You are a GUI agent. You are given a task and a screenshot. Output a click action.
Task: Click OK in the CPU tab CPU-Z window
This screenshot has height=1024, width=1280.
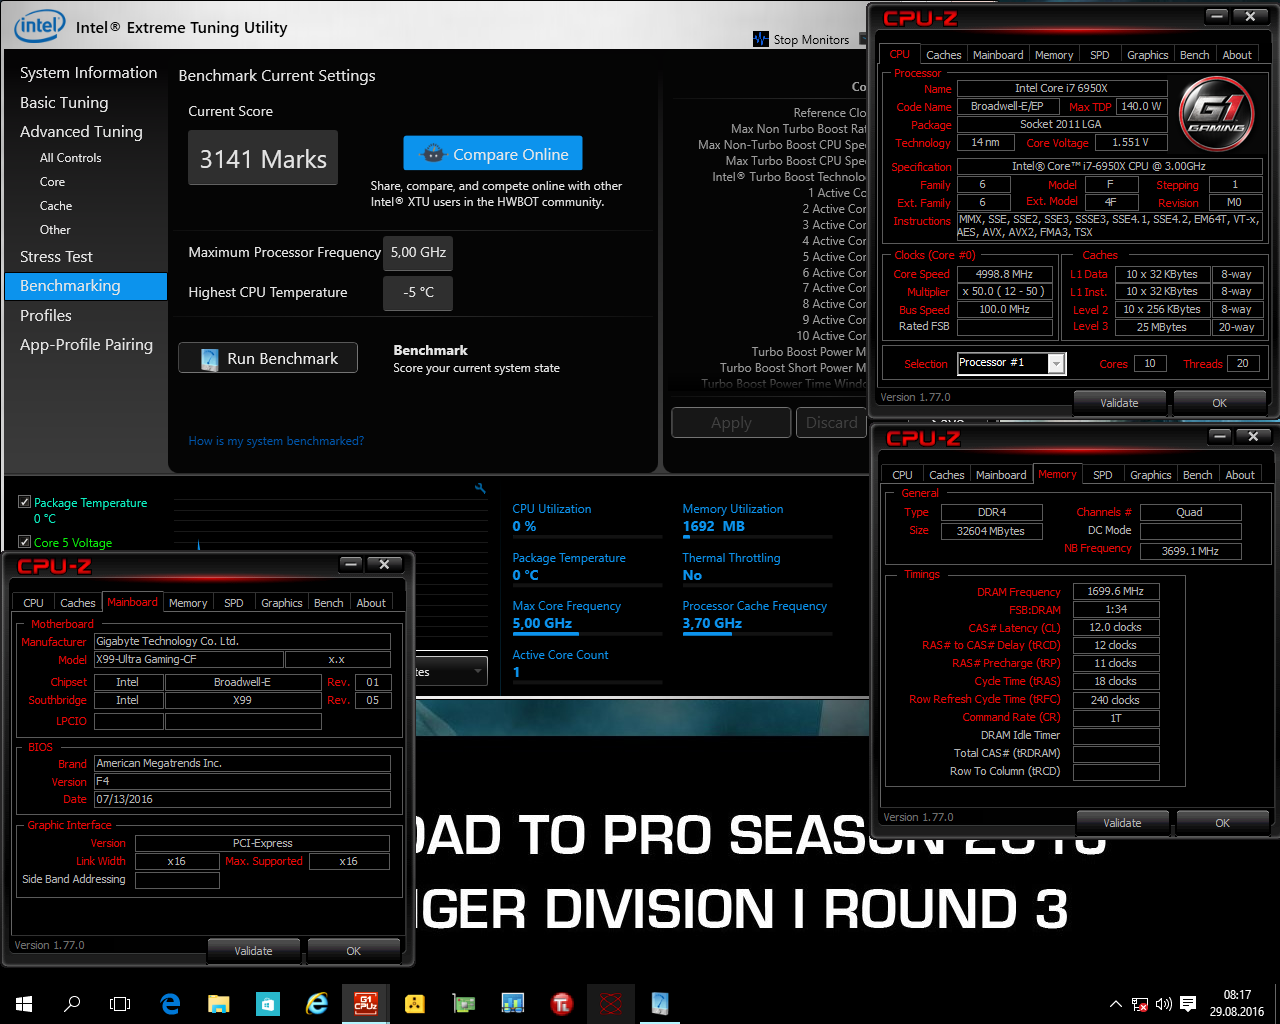1219,403
